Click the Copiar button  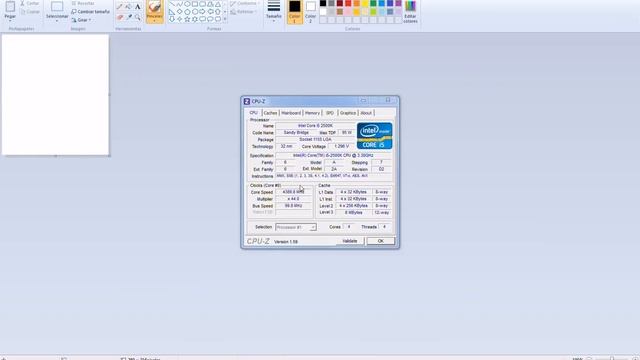coord(30,12)
